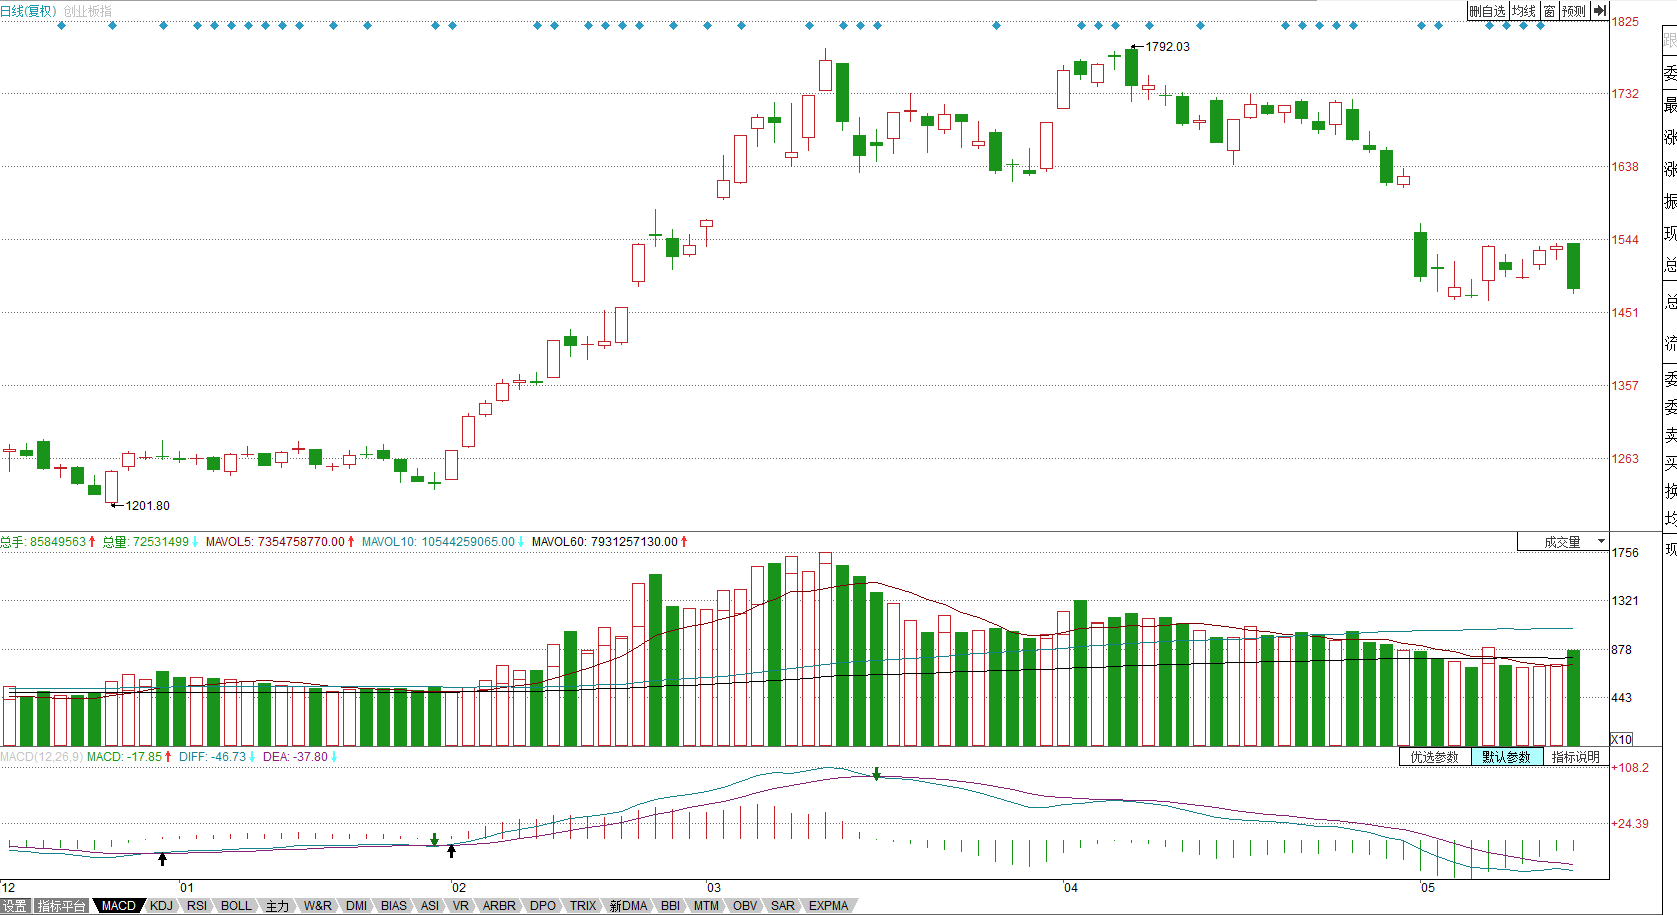Viewport: 1677px width, 915px height.
Task: Open 指标说明 indicator description
Action: coord(1576,757)
